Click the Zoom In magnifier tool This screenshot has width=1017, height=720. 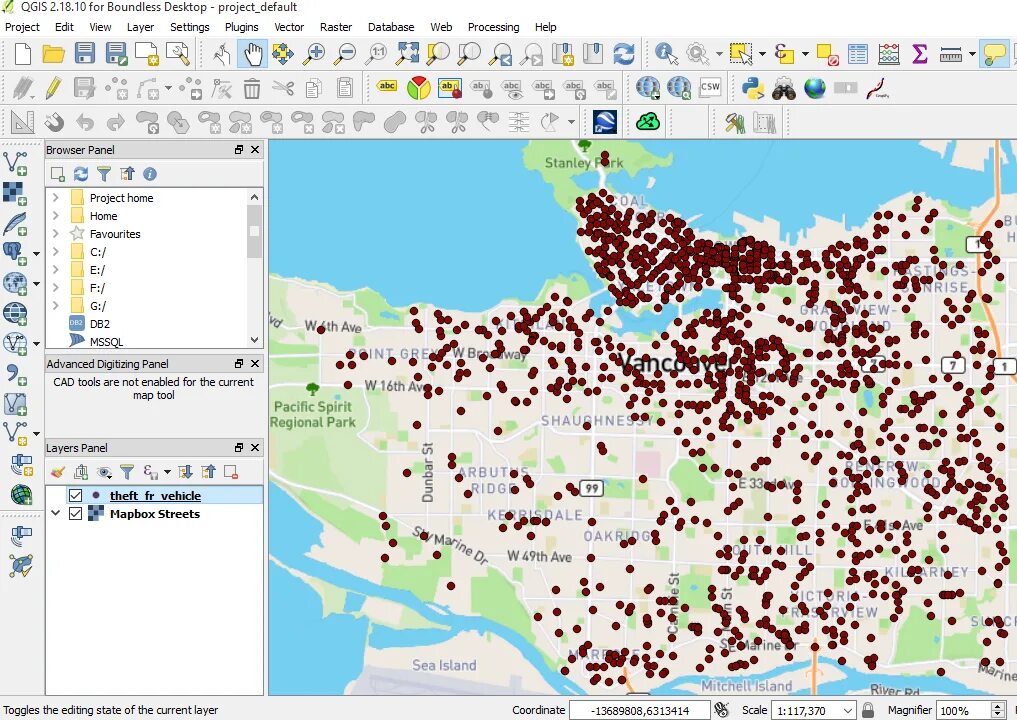coord(314,54)
